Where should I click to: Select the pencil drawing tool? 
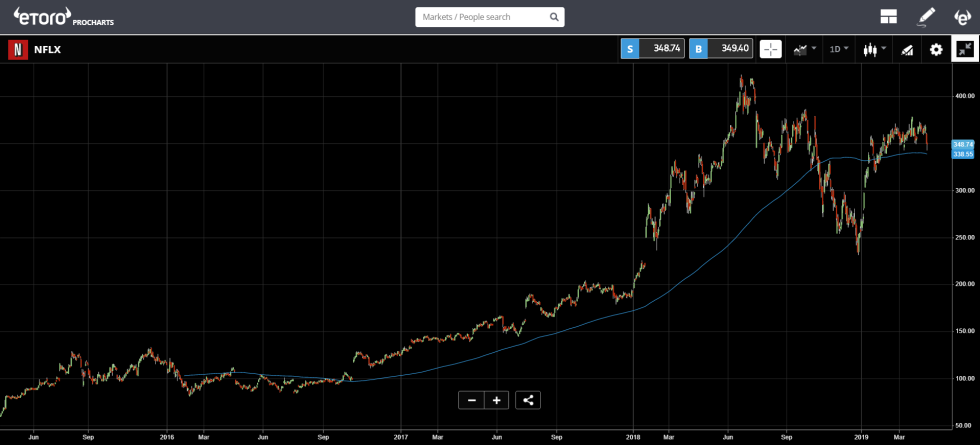(926, 17)
